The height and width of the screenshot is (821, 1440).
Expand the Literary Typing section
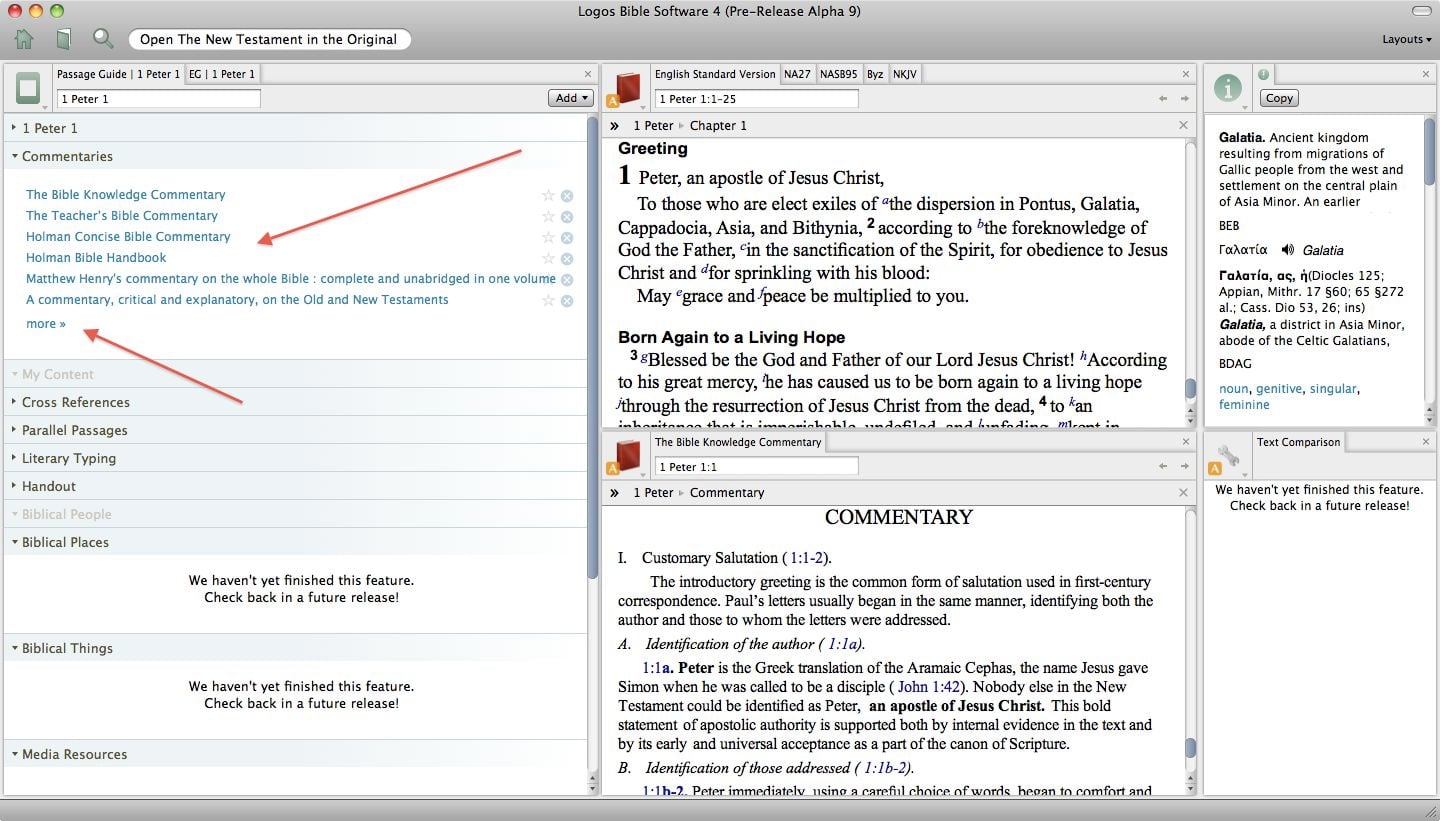(15, 458)
